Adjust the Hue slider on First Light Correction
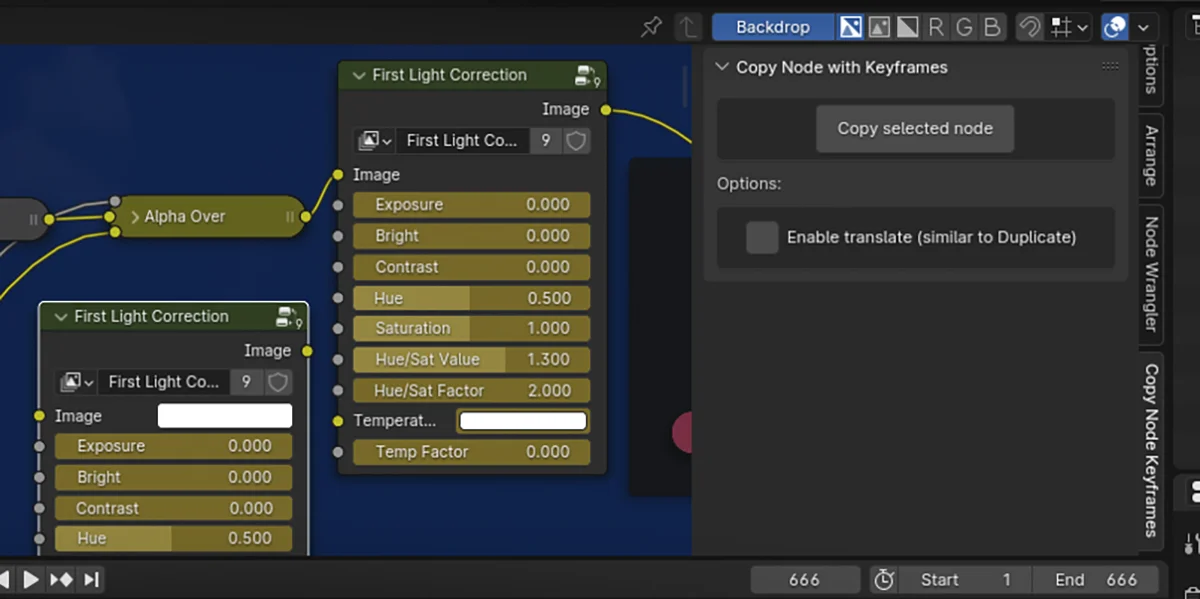Image resolution: width=1200 pixels, height=599 pixels. tap(471, 298)
